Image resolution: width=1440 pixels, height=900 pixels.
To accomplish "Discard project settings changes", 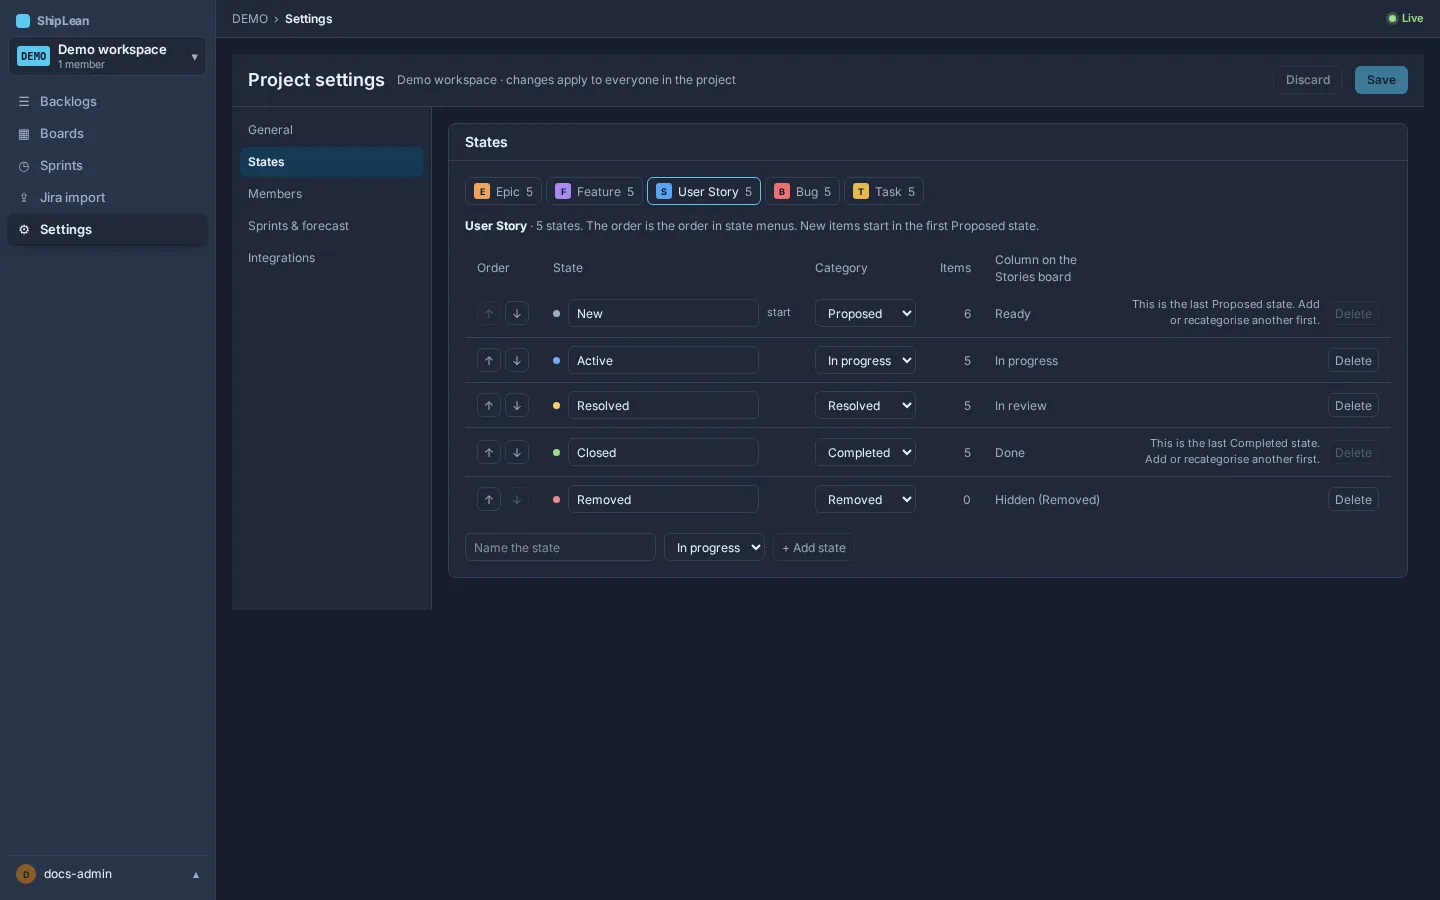I will tap(1308, 80).
